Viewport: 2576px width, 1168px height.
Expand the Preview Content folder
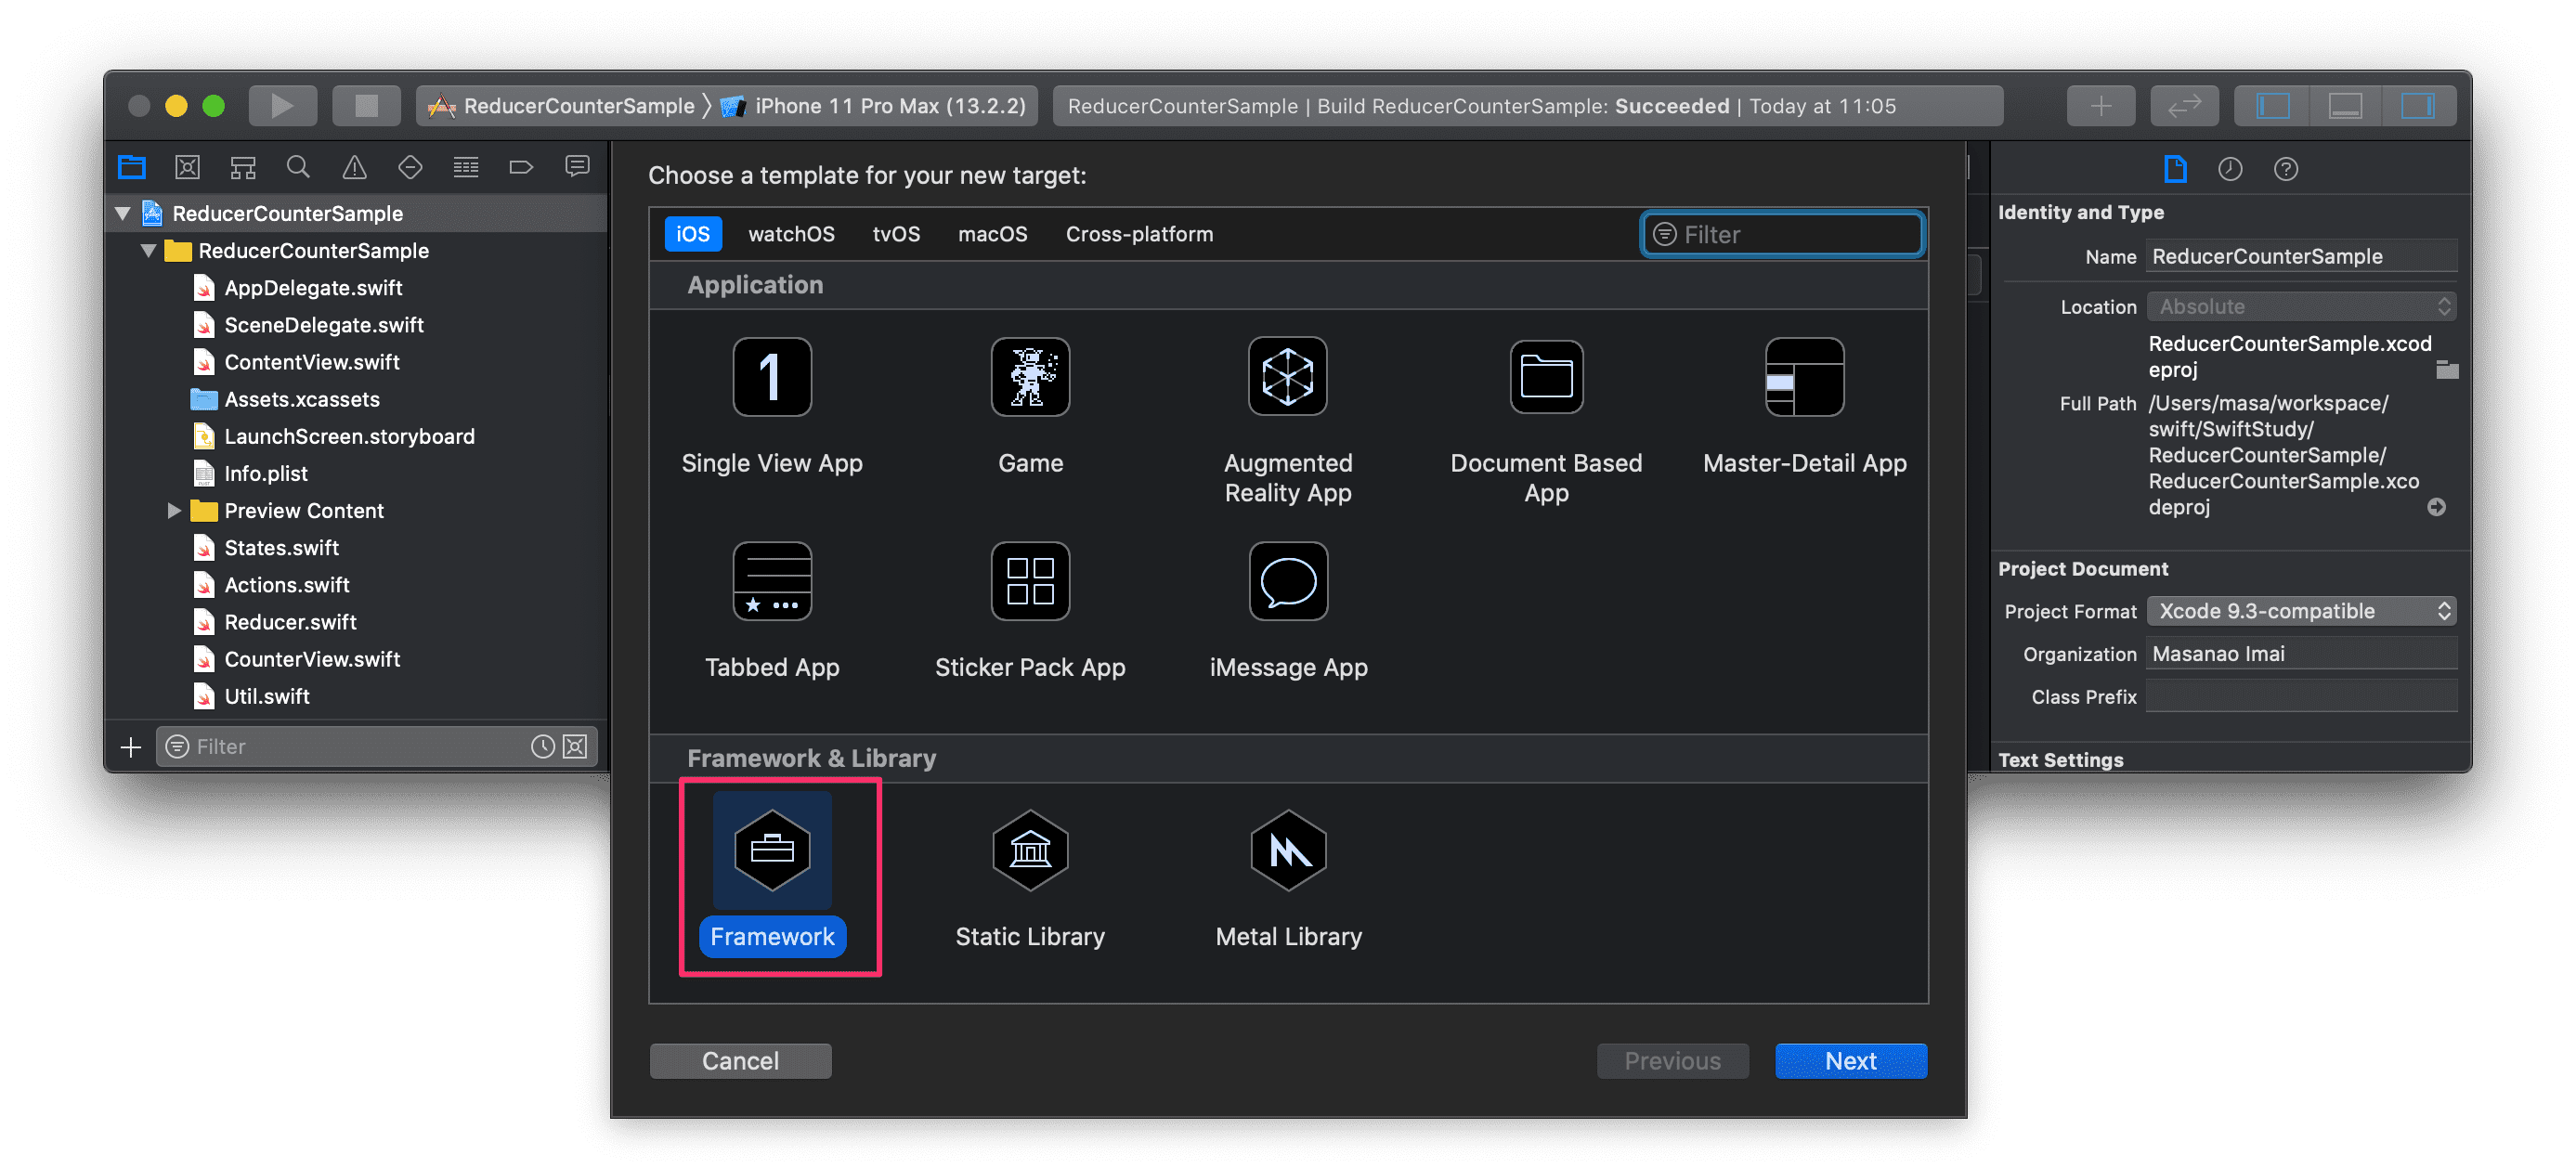[174, 511]
